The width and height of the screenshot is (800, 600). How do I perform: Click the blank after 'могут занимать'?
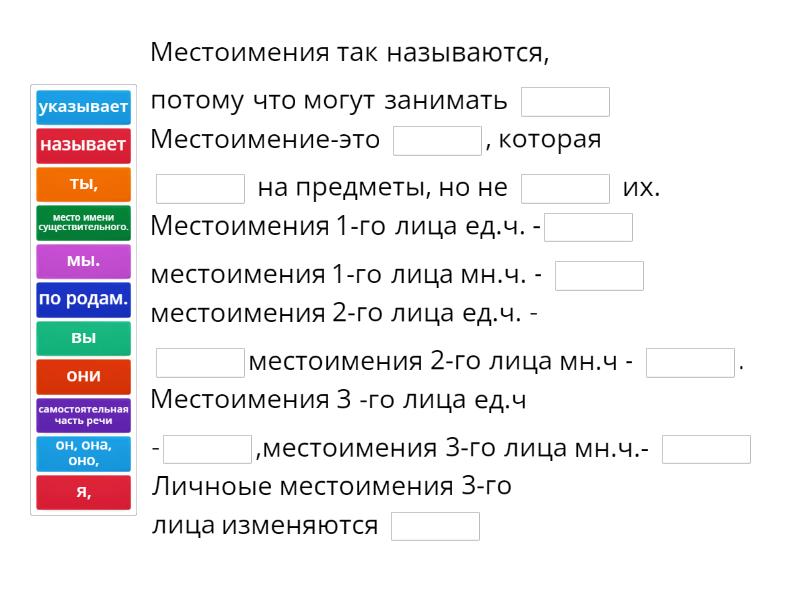[x=565, y=102]
